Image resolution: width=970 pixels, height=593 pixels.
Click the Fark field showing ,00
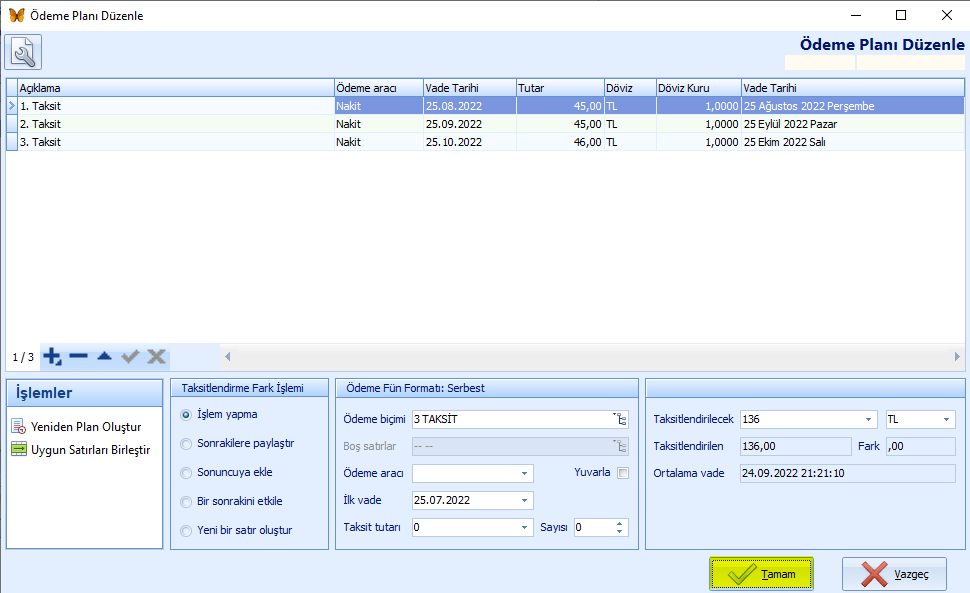click(x=921, y=446)
